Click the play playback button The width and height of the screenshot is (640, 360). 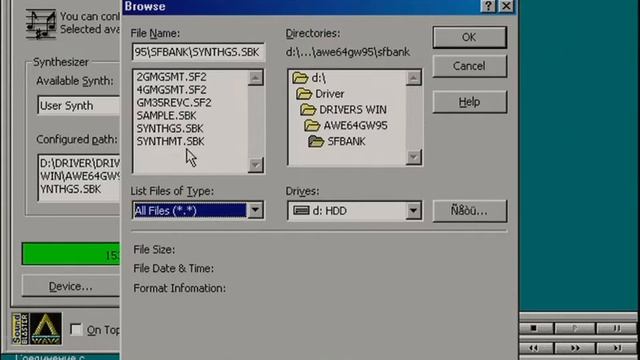coord(575,328)
